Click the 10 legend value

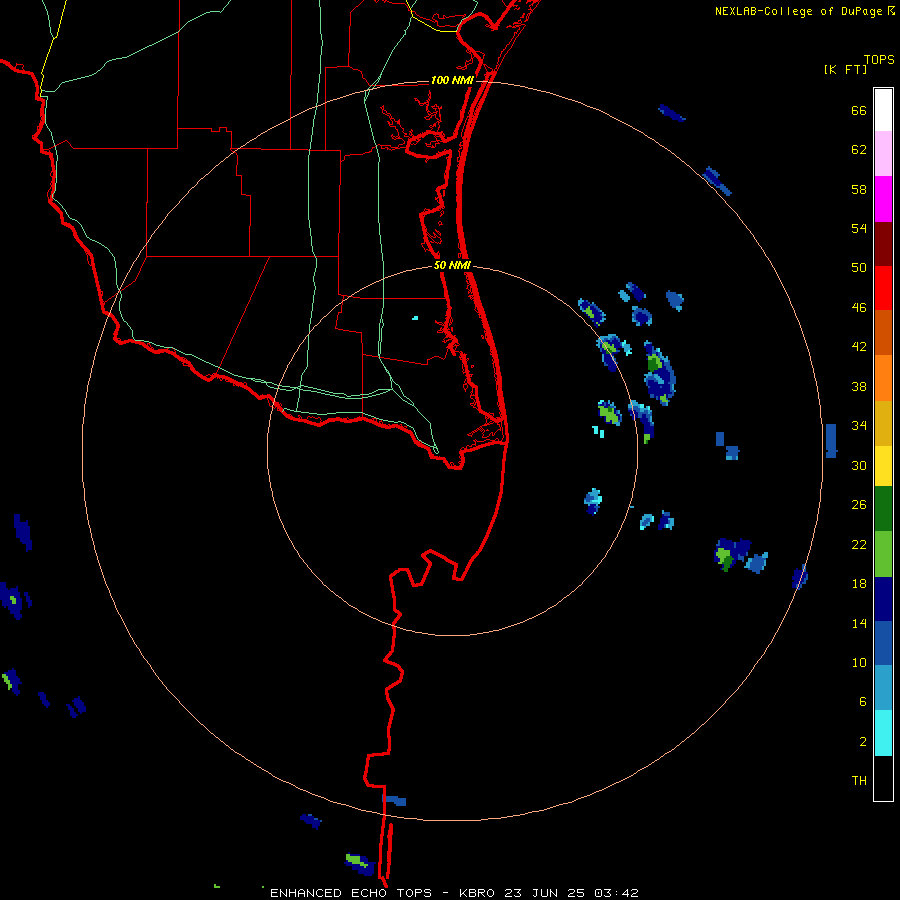[859, 663]
